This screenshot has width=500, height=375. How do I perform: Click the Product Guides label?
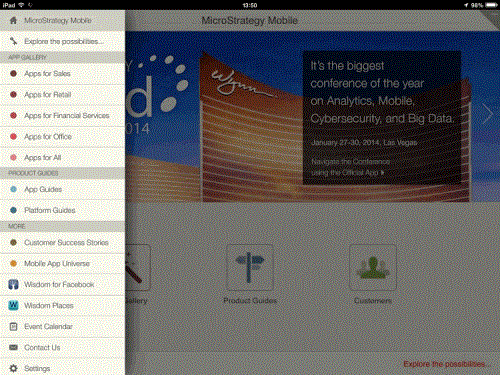[x=250, y=301]
